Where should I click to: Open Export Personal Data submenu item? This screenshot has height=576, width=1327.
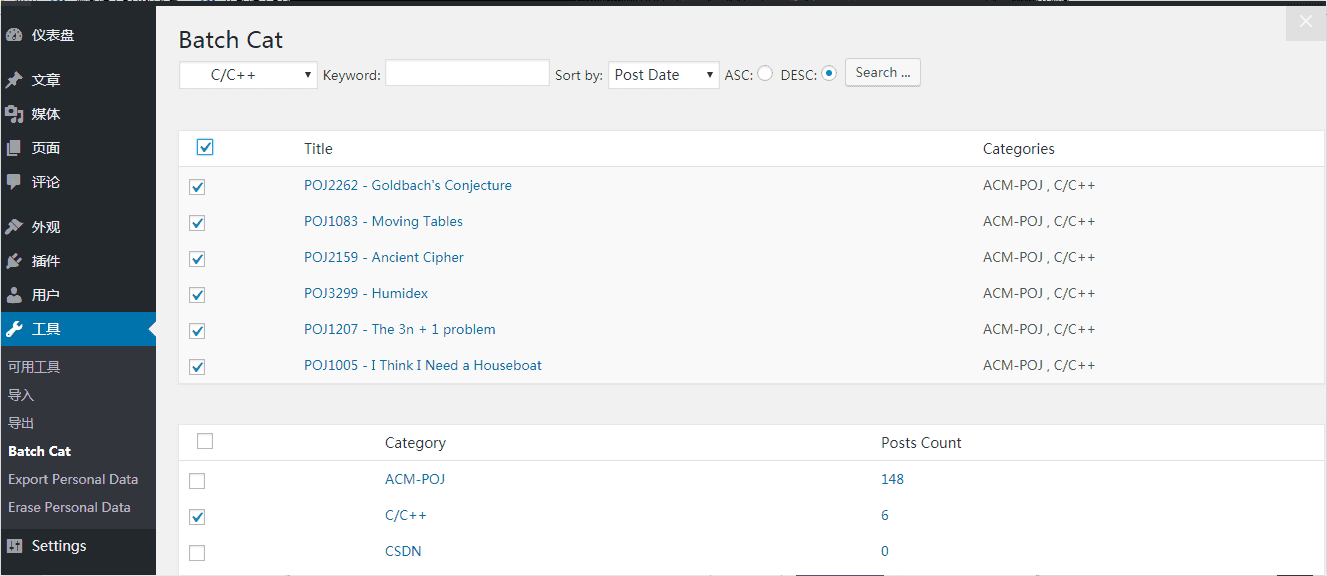[x=73, y=479]
